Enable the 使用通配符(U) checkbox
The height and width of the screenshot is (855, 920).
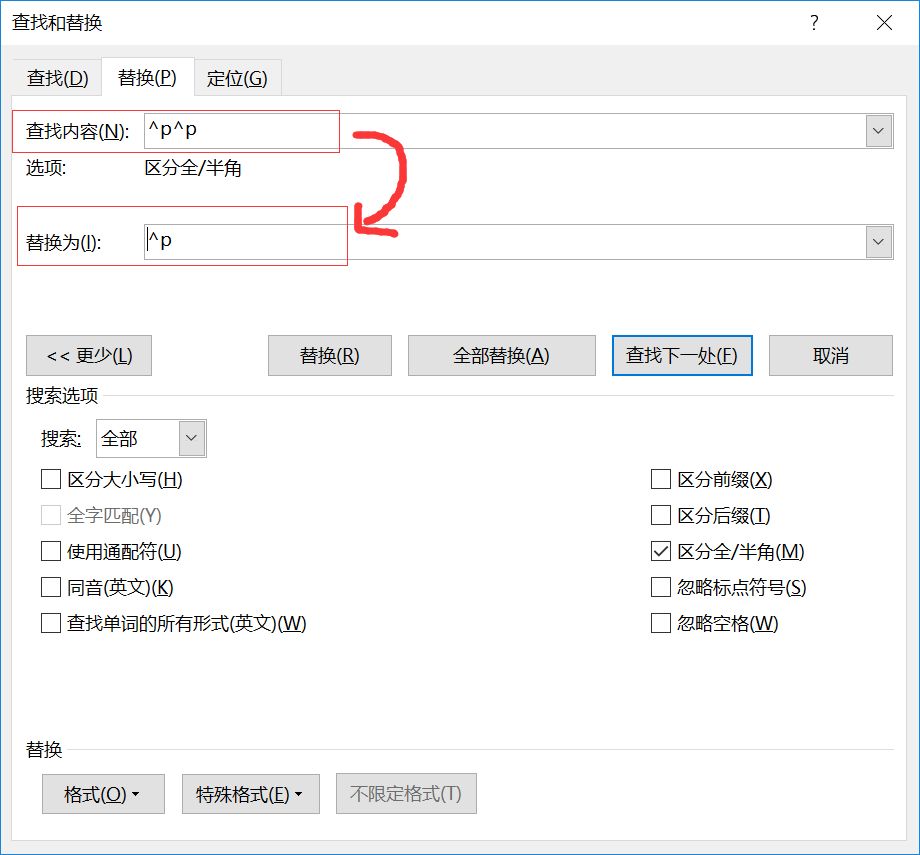pos(51,552)
